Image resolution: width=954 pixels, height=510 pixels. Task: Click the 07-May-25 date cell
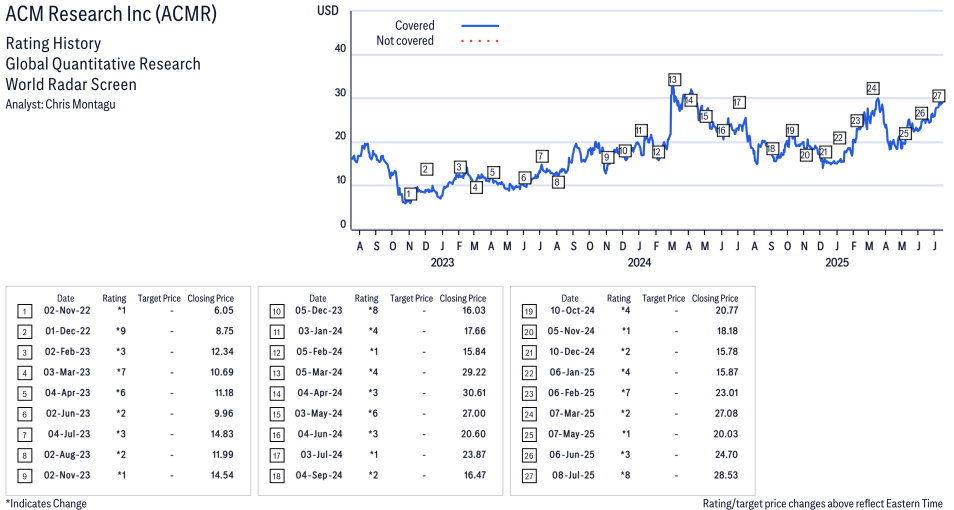[571, 435]
